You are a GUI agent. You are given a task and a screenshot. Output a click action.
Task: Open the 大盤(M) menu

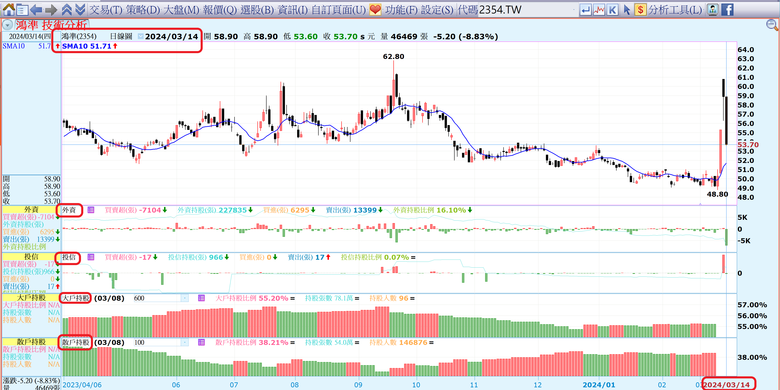(182, 10)
